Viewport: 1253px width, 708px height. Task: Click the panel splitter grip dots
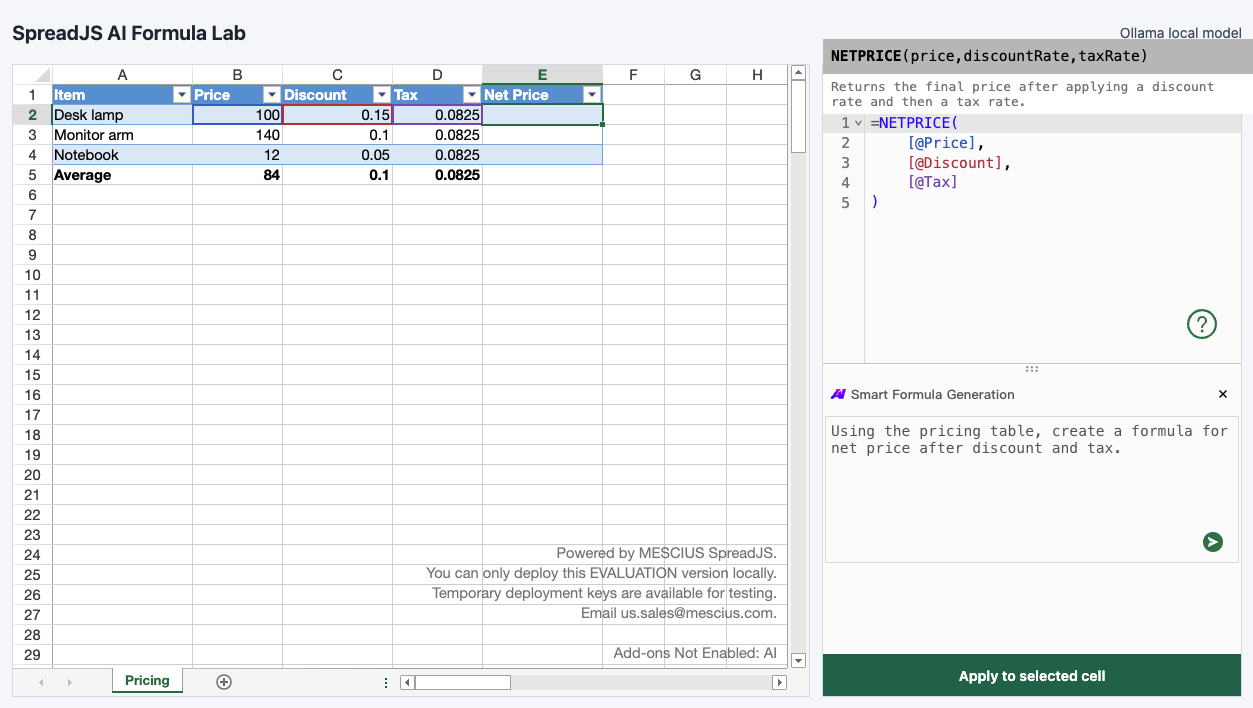point(1032,369)
